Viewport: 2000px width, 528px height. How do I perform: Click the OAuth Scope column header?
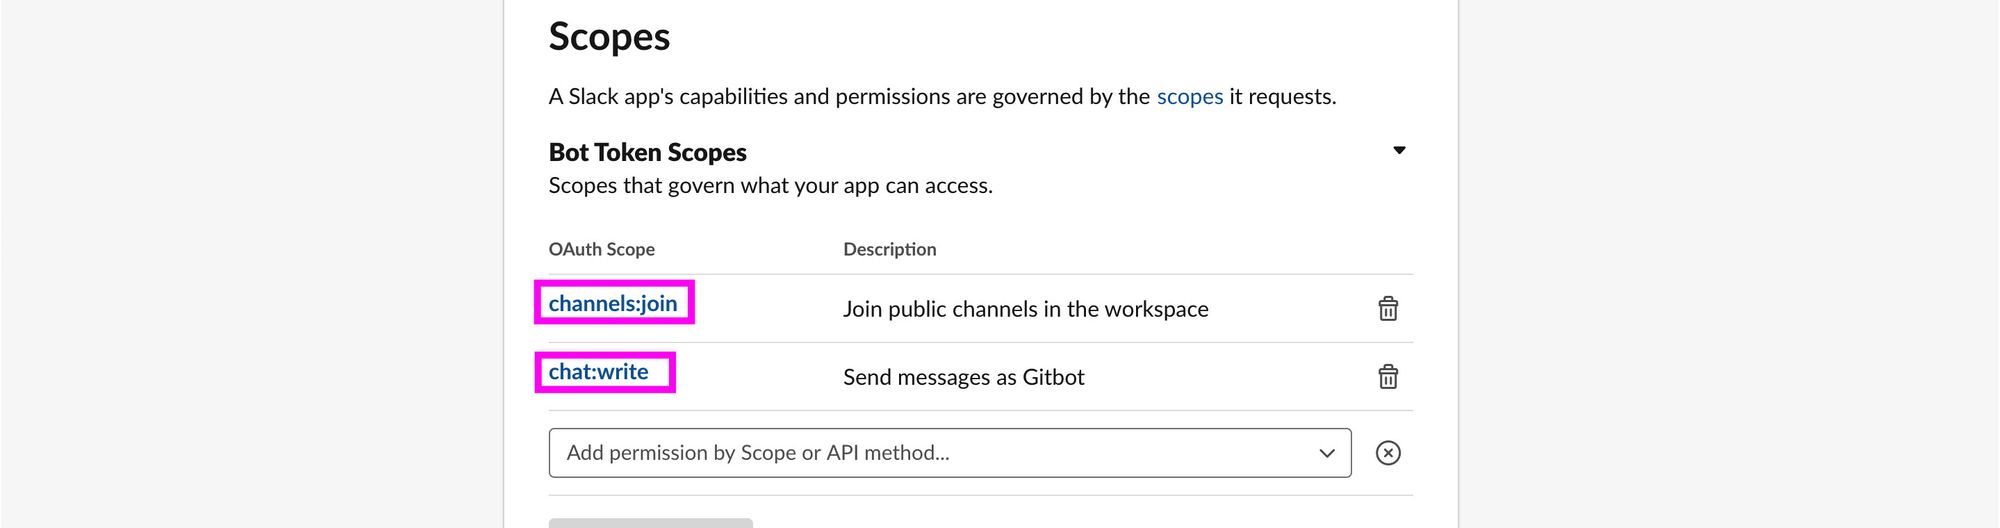(602, 249)
